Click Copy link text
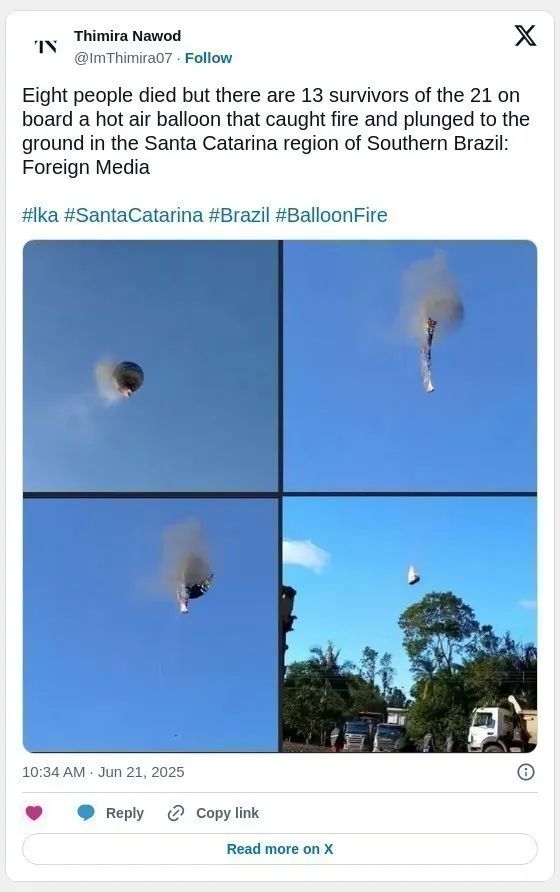Image resolution: width=560 pixels, height=892 pixels. click(x=227, y=813)
